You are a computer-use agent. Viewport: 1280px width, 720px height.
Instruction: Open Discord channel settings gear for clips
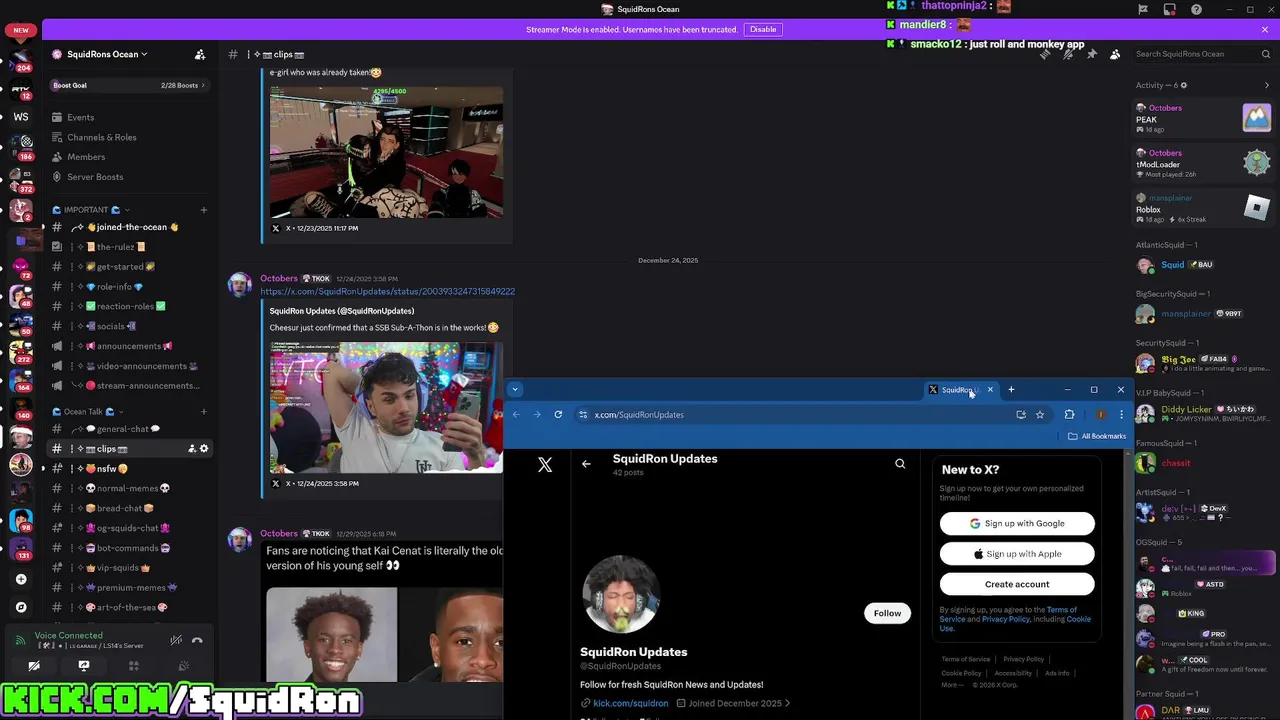point(204,449)
